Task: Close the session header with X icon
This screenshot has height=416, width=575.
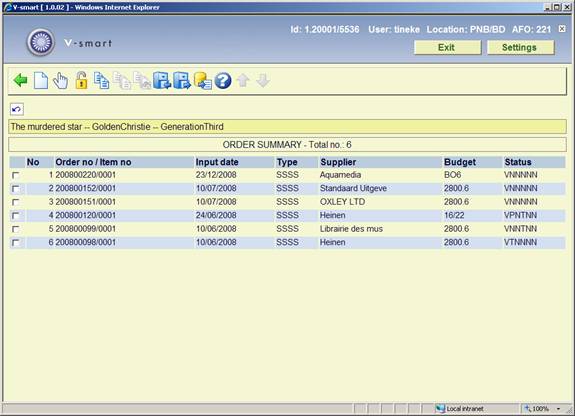Action: tap(562, 29)
